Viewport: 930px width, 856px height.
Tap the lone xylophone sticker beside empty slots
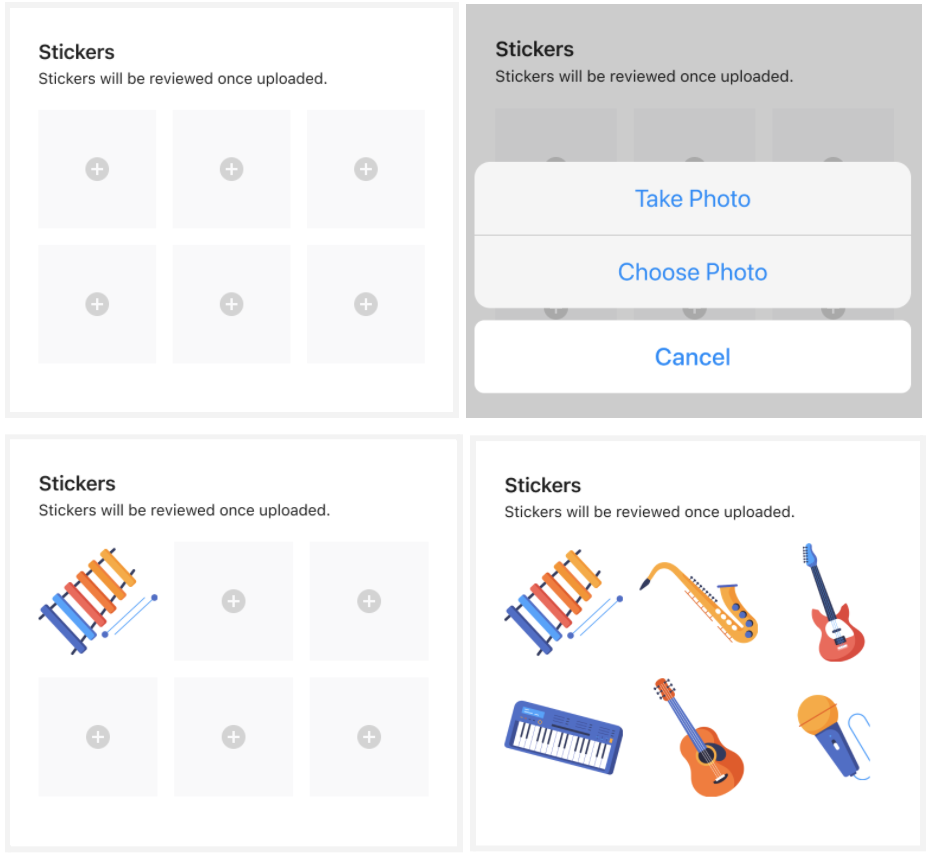[x=98, y=601]
